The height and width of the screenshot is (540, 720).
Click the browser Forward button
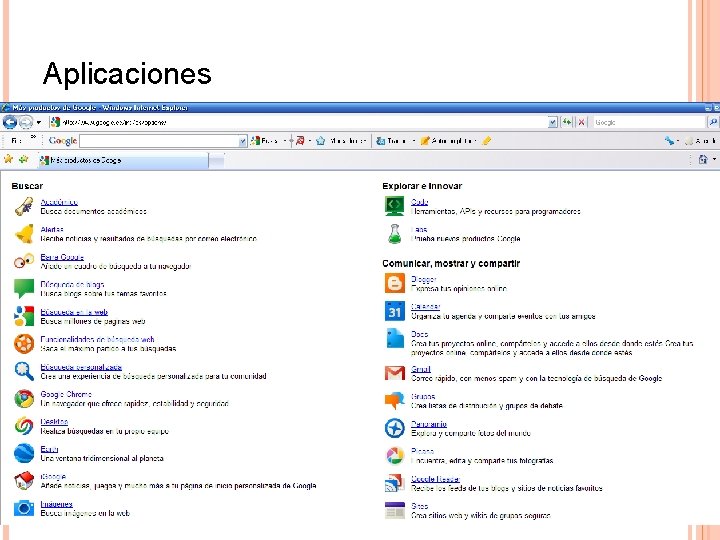[x=26, y=122]
